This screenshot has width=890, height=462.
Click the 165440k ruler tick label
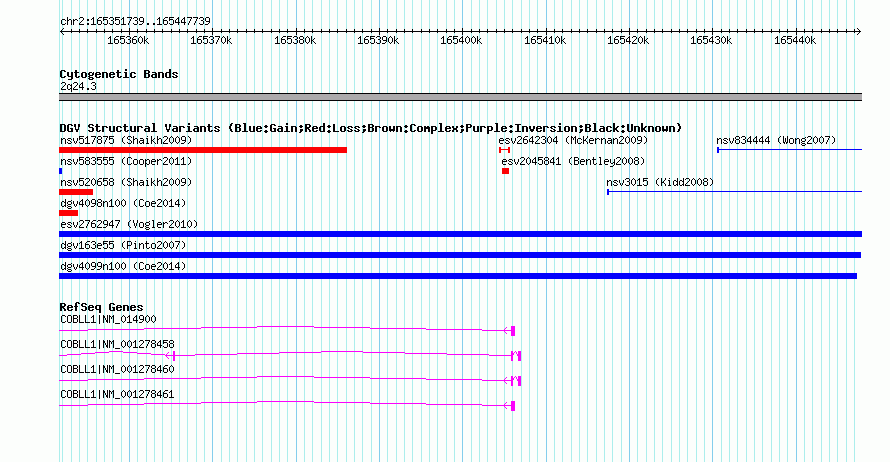tap(795, 40)
